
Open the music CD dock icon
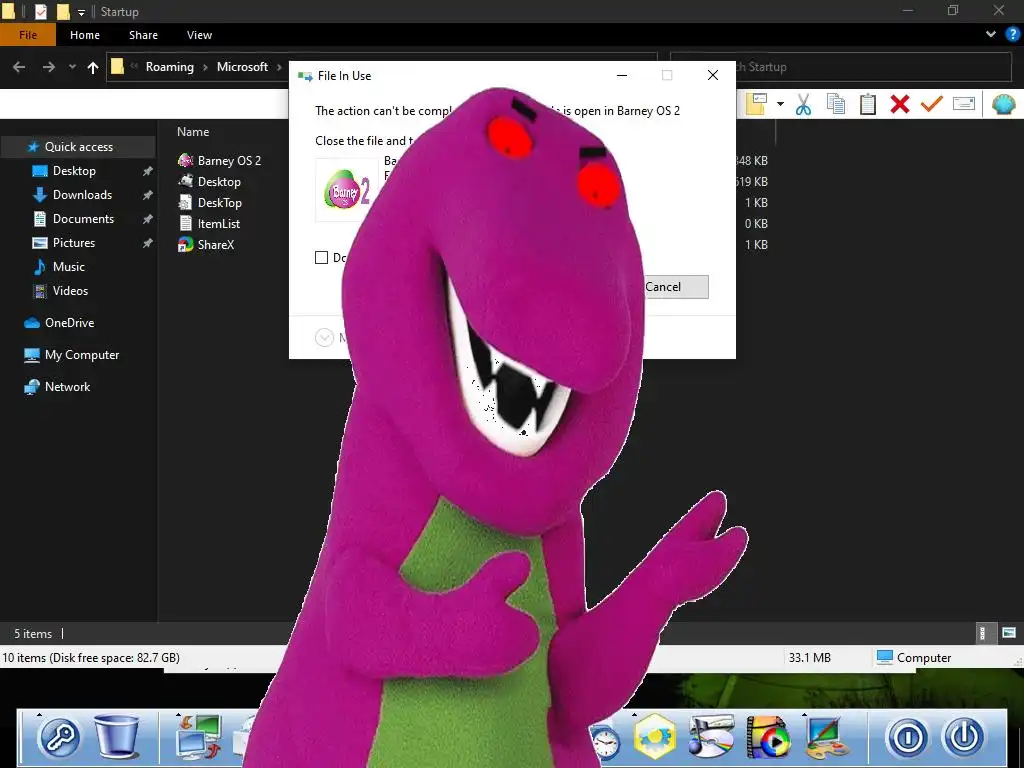(x=711, y=736)
